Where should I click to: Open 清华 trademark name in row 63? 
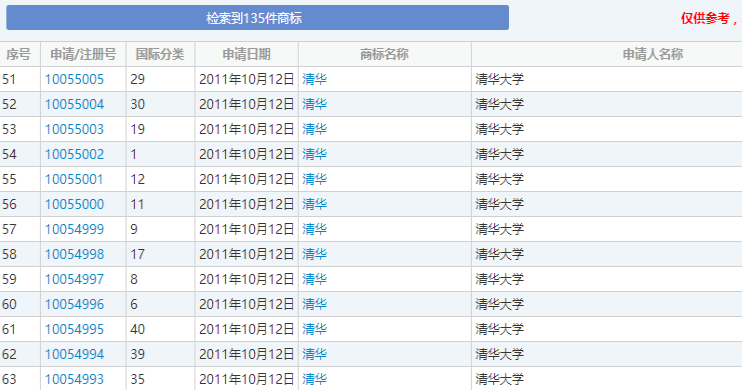[315, 379]
